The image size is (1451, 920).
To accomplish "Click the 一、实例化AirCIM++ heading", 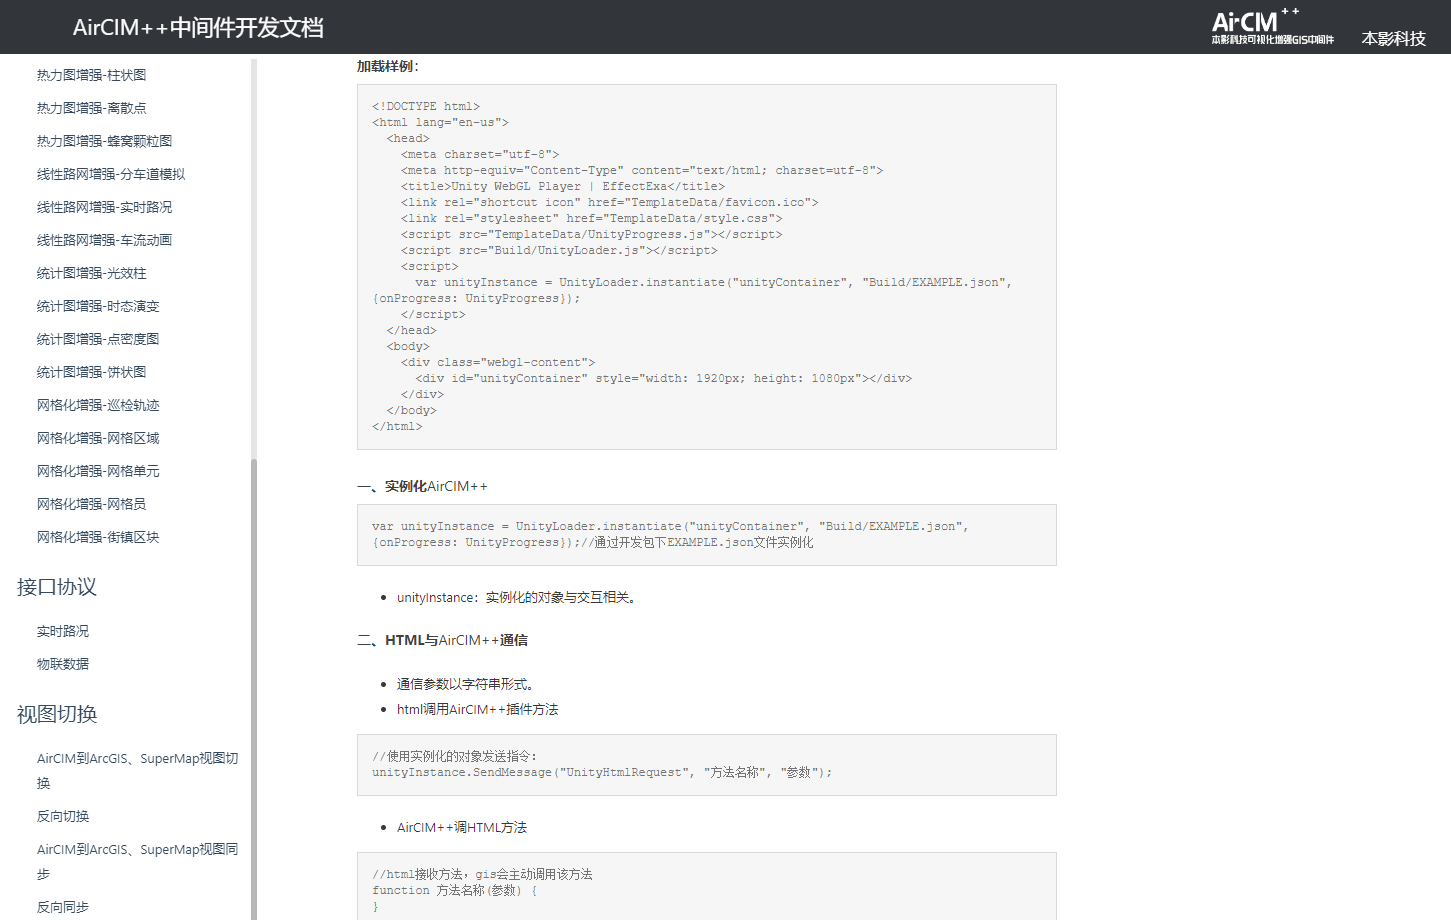I will pyautogui.click(x=422, y=486).
